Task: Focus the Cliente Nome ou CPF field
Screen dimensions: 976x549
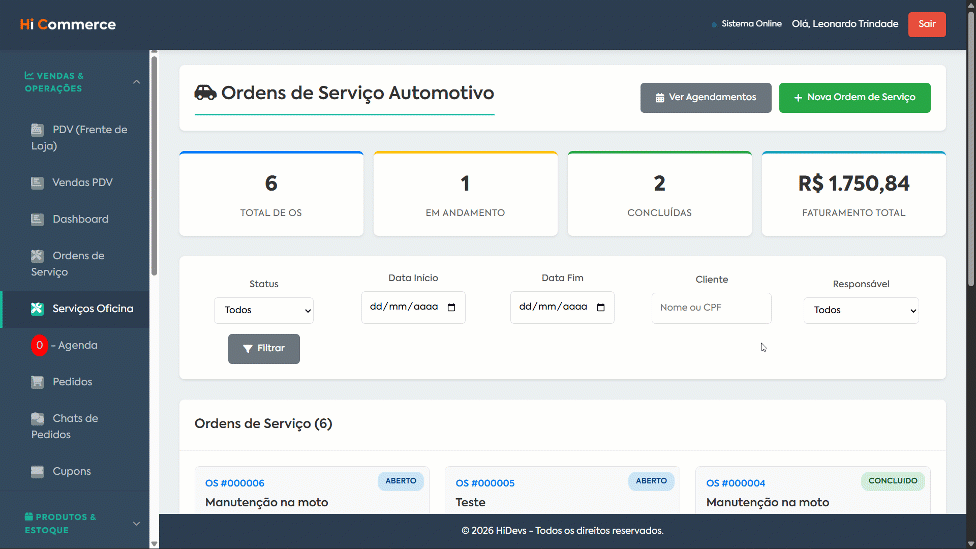Action: 711,307
